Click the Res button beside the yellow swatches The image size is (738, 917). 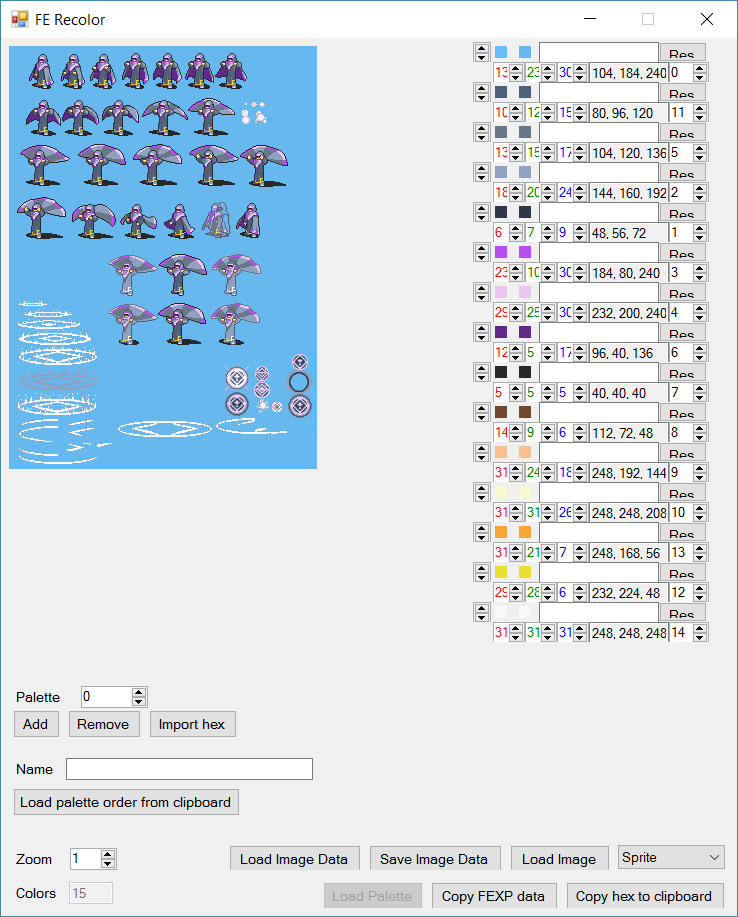[x=682, y=572]
